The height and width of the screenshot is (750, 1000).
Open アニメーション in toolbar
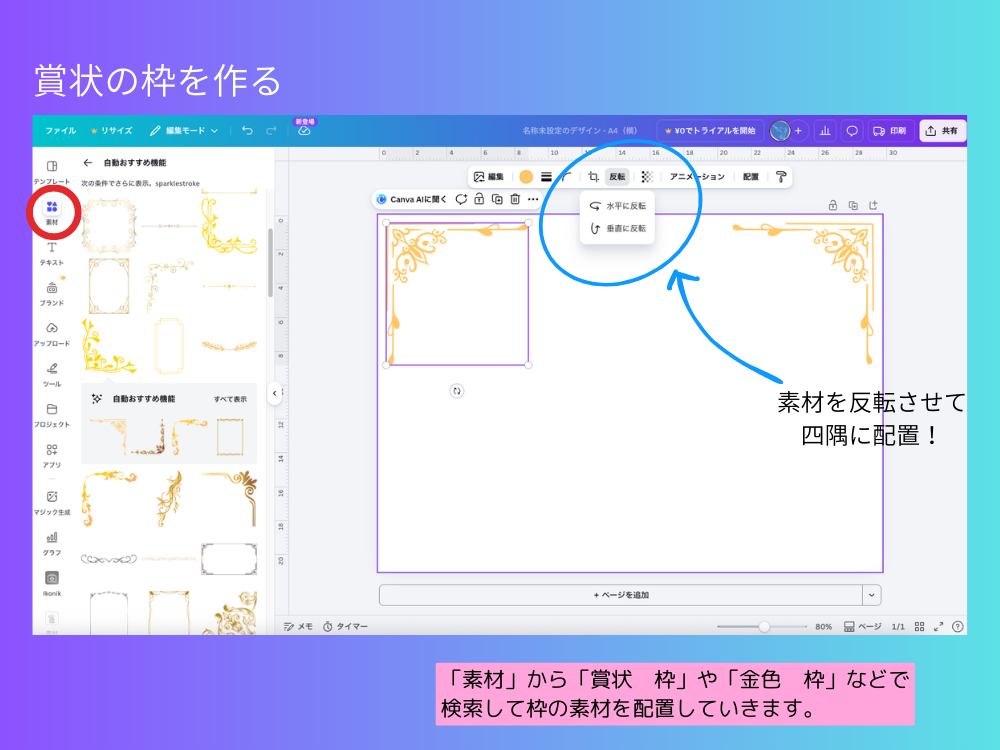(697, 177)
